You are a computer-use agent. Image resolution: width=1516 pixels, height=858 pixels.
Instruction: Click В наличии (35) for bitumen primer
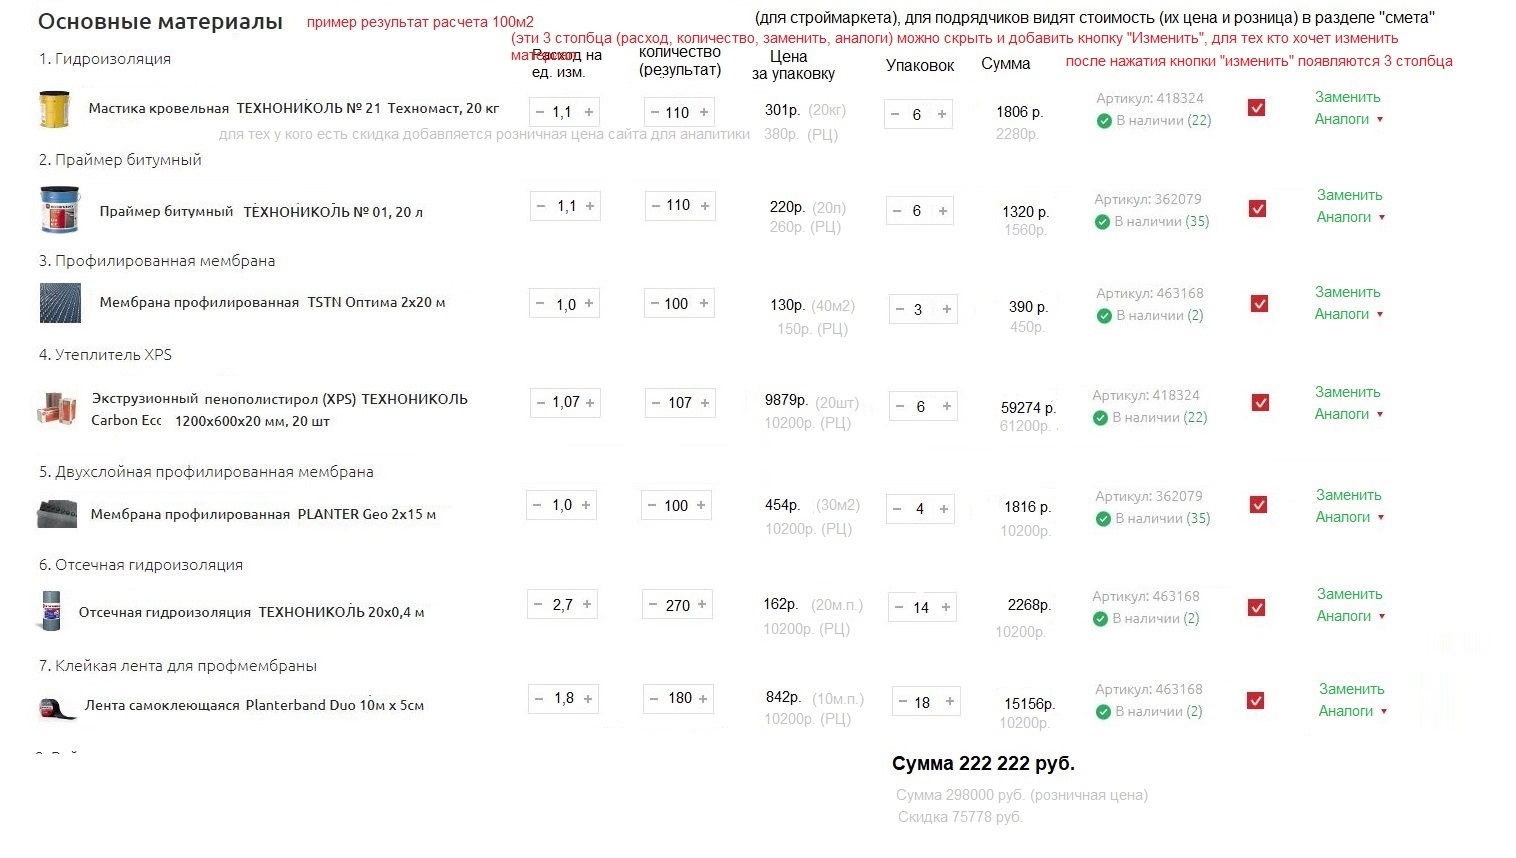tap(1162, 221)
